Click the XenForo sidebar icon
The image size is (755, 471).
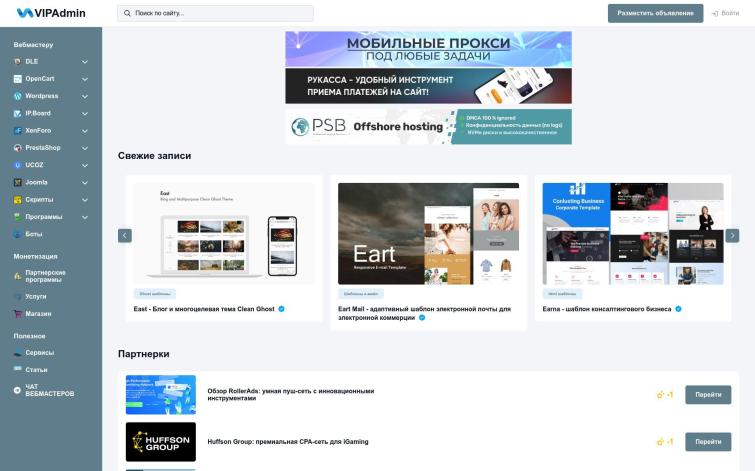tap(17, 131)
